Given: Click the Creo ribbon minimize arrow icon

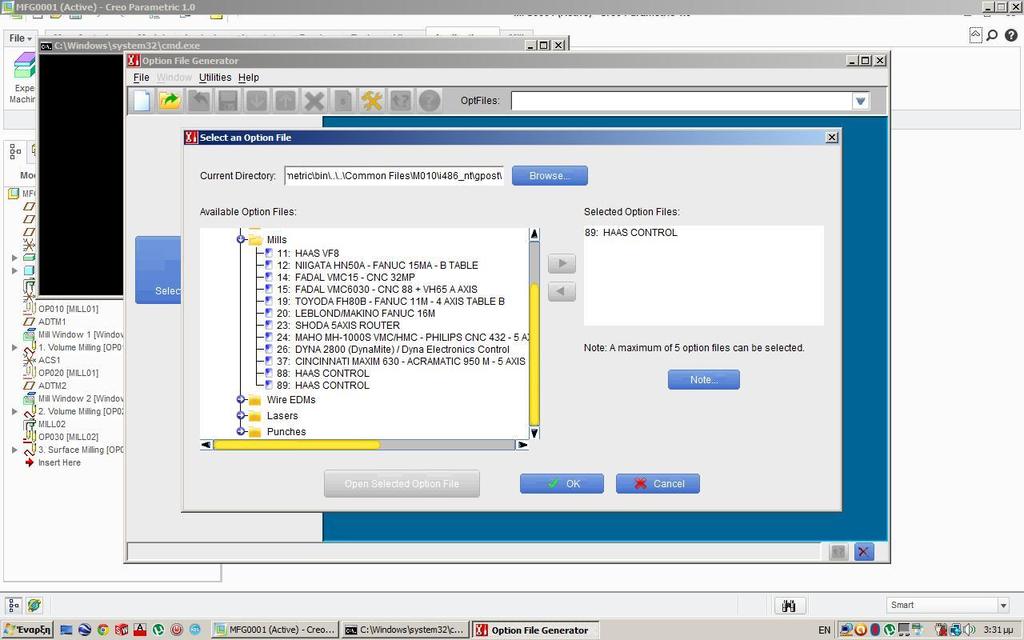Looking at the screenshot, I should 975,35.
